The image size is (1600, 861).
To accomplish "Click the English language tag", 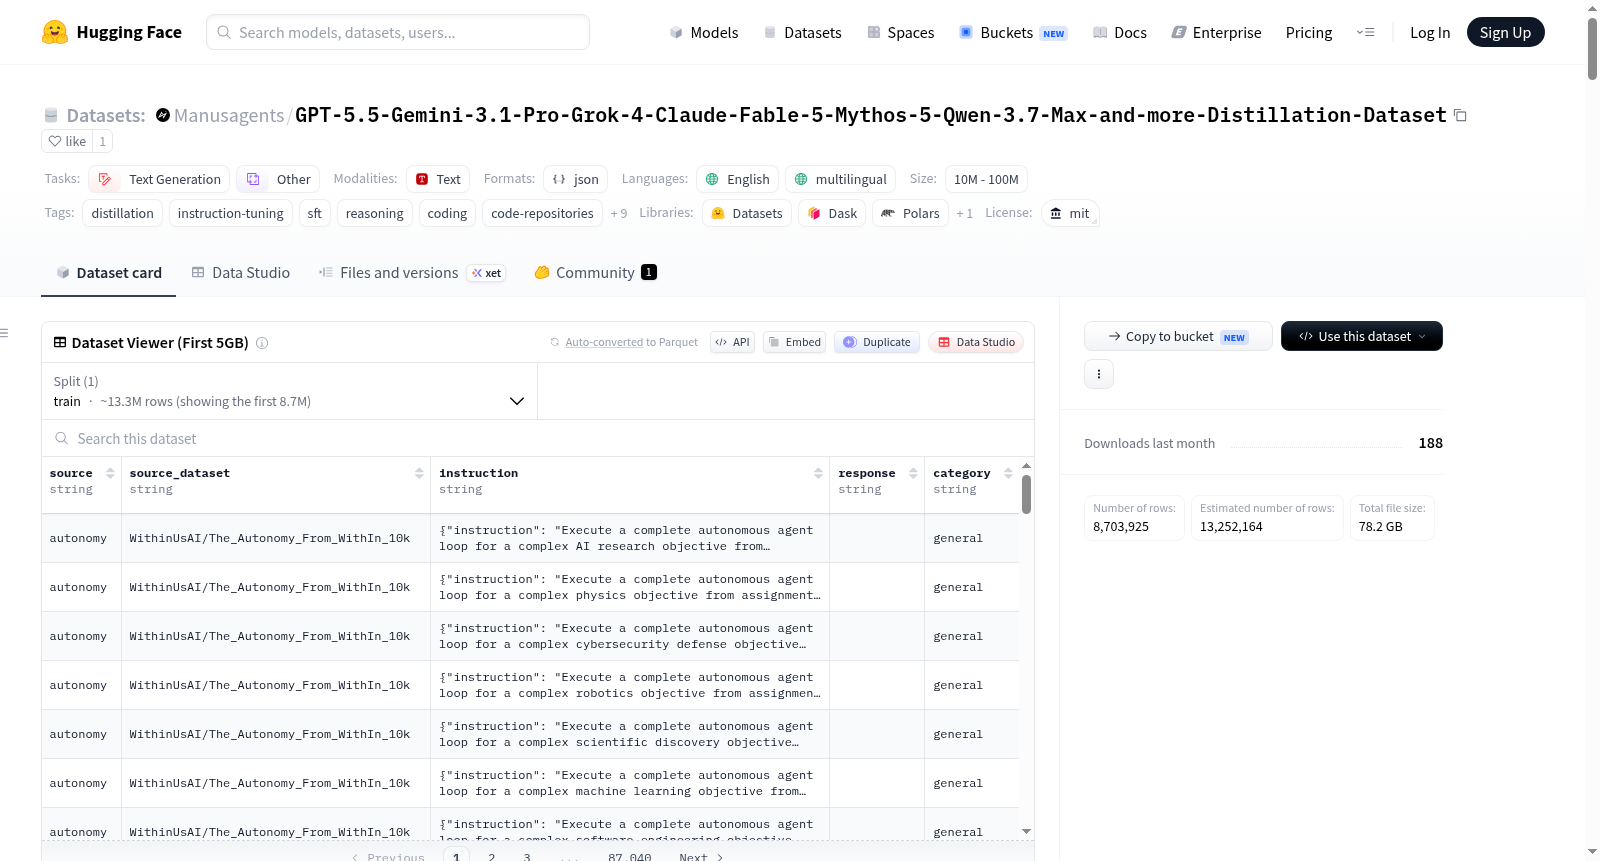I will (x=738, y=179).
